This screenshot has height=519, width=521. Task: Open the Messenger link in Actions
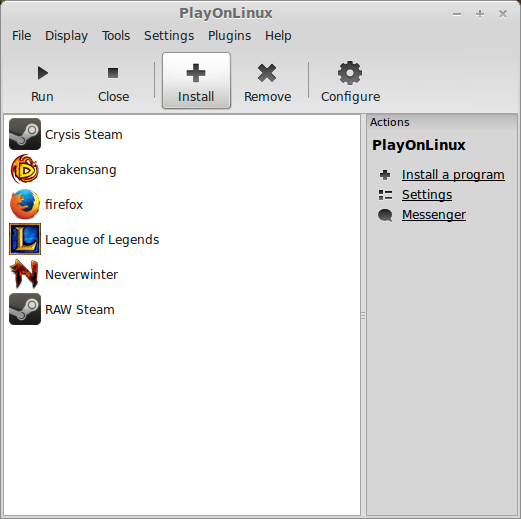coord(434,215)
